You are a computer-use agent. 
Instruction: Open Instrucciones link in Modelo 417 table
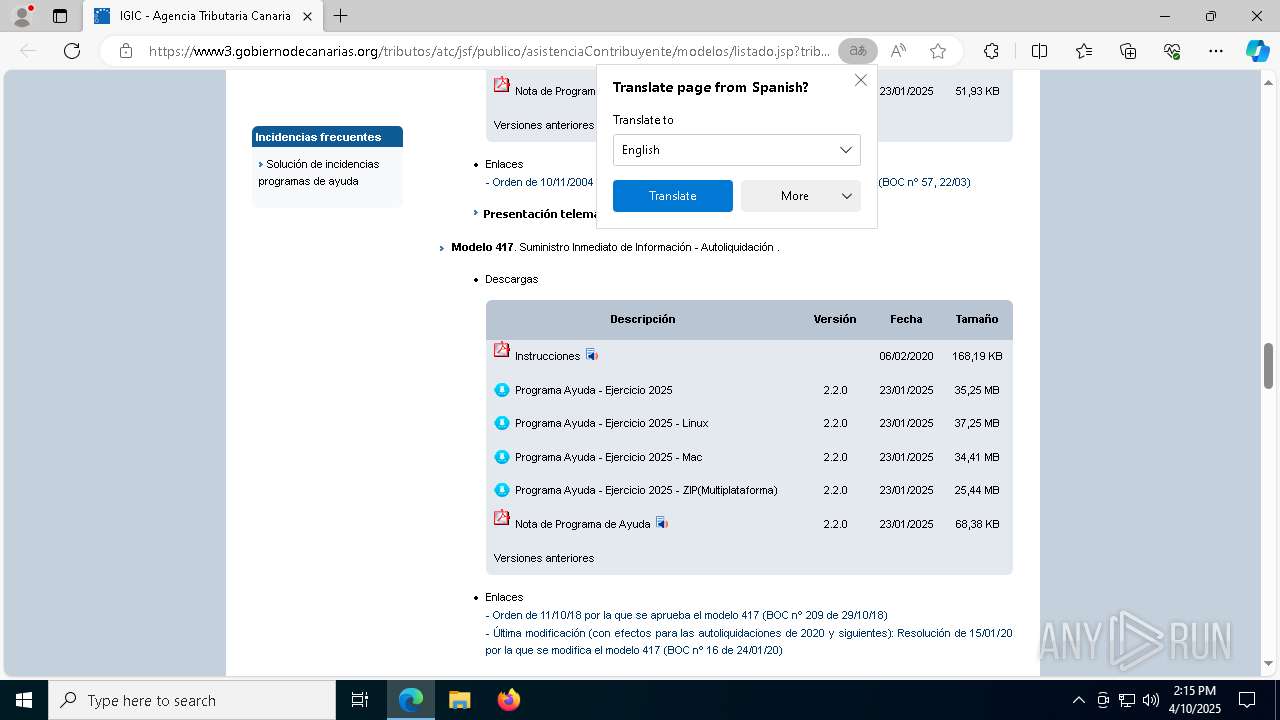(x=547, y=356)
